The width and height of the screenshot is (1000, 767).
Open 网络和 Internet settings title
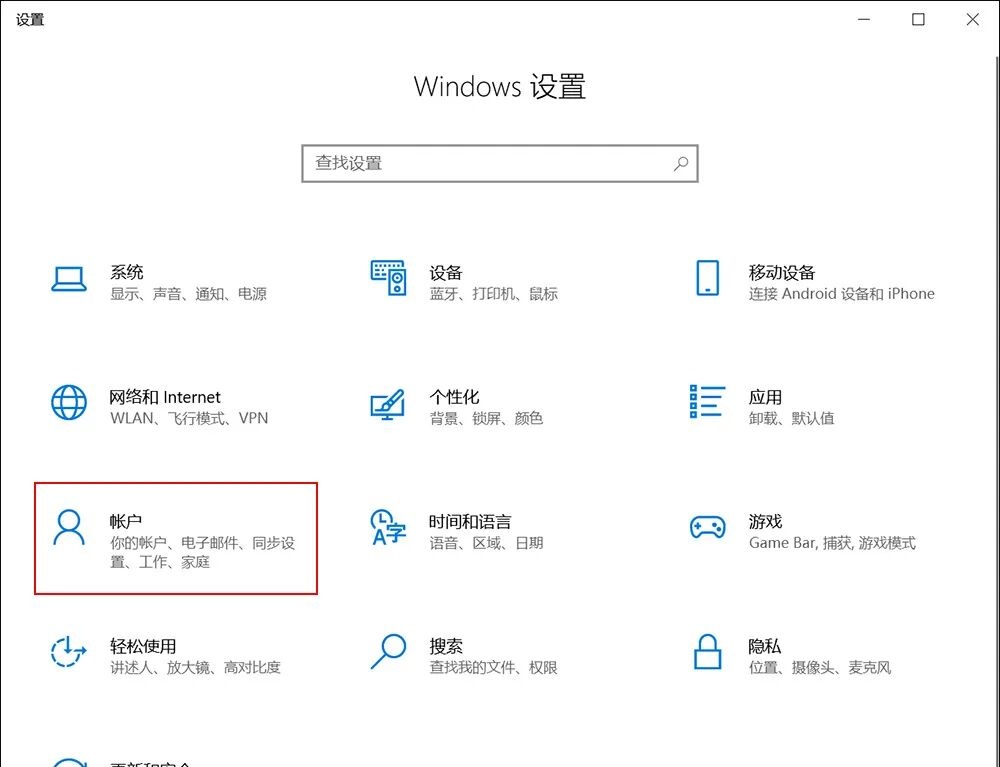pos(165,397)
